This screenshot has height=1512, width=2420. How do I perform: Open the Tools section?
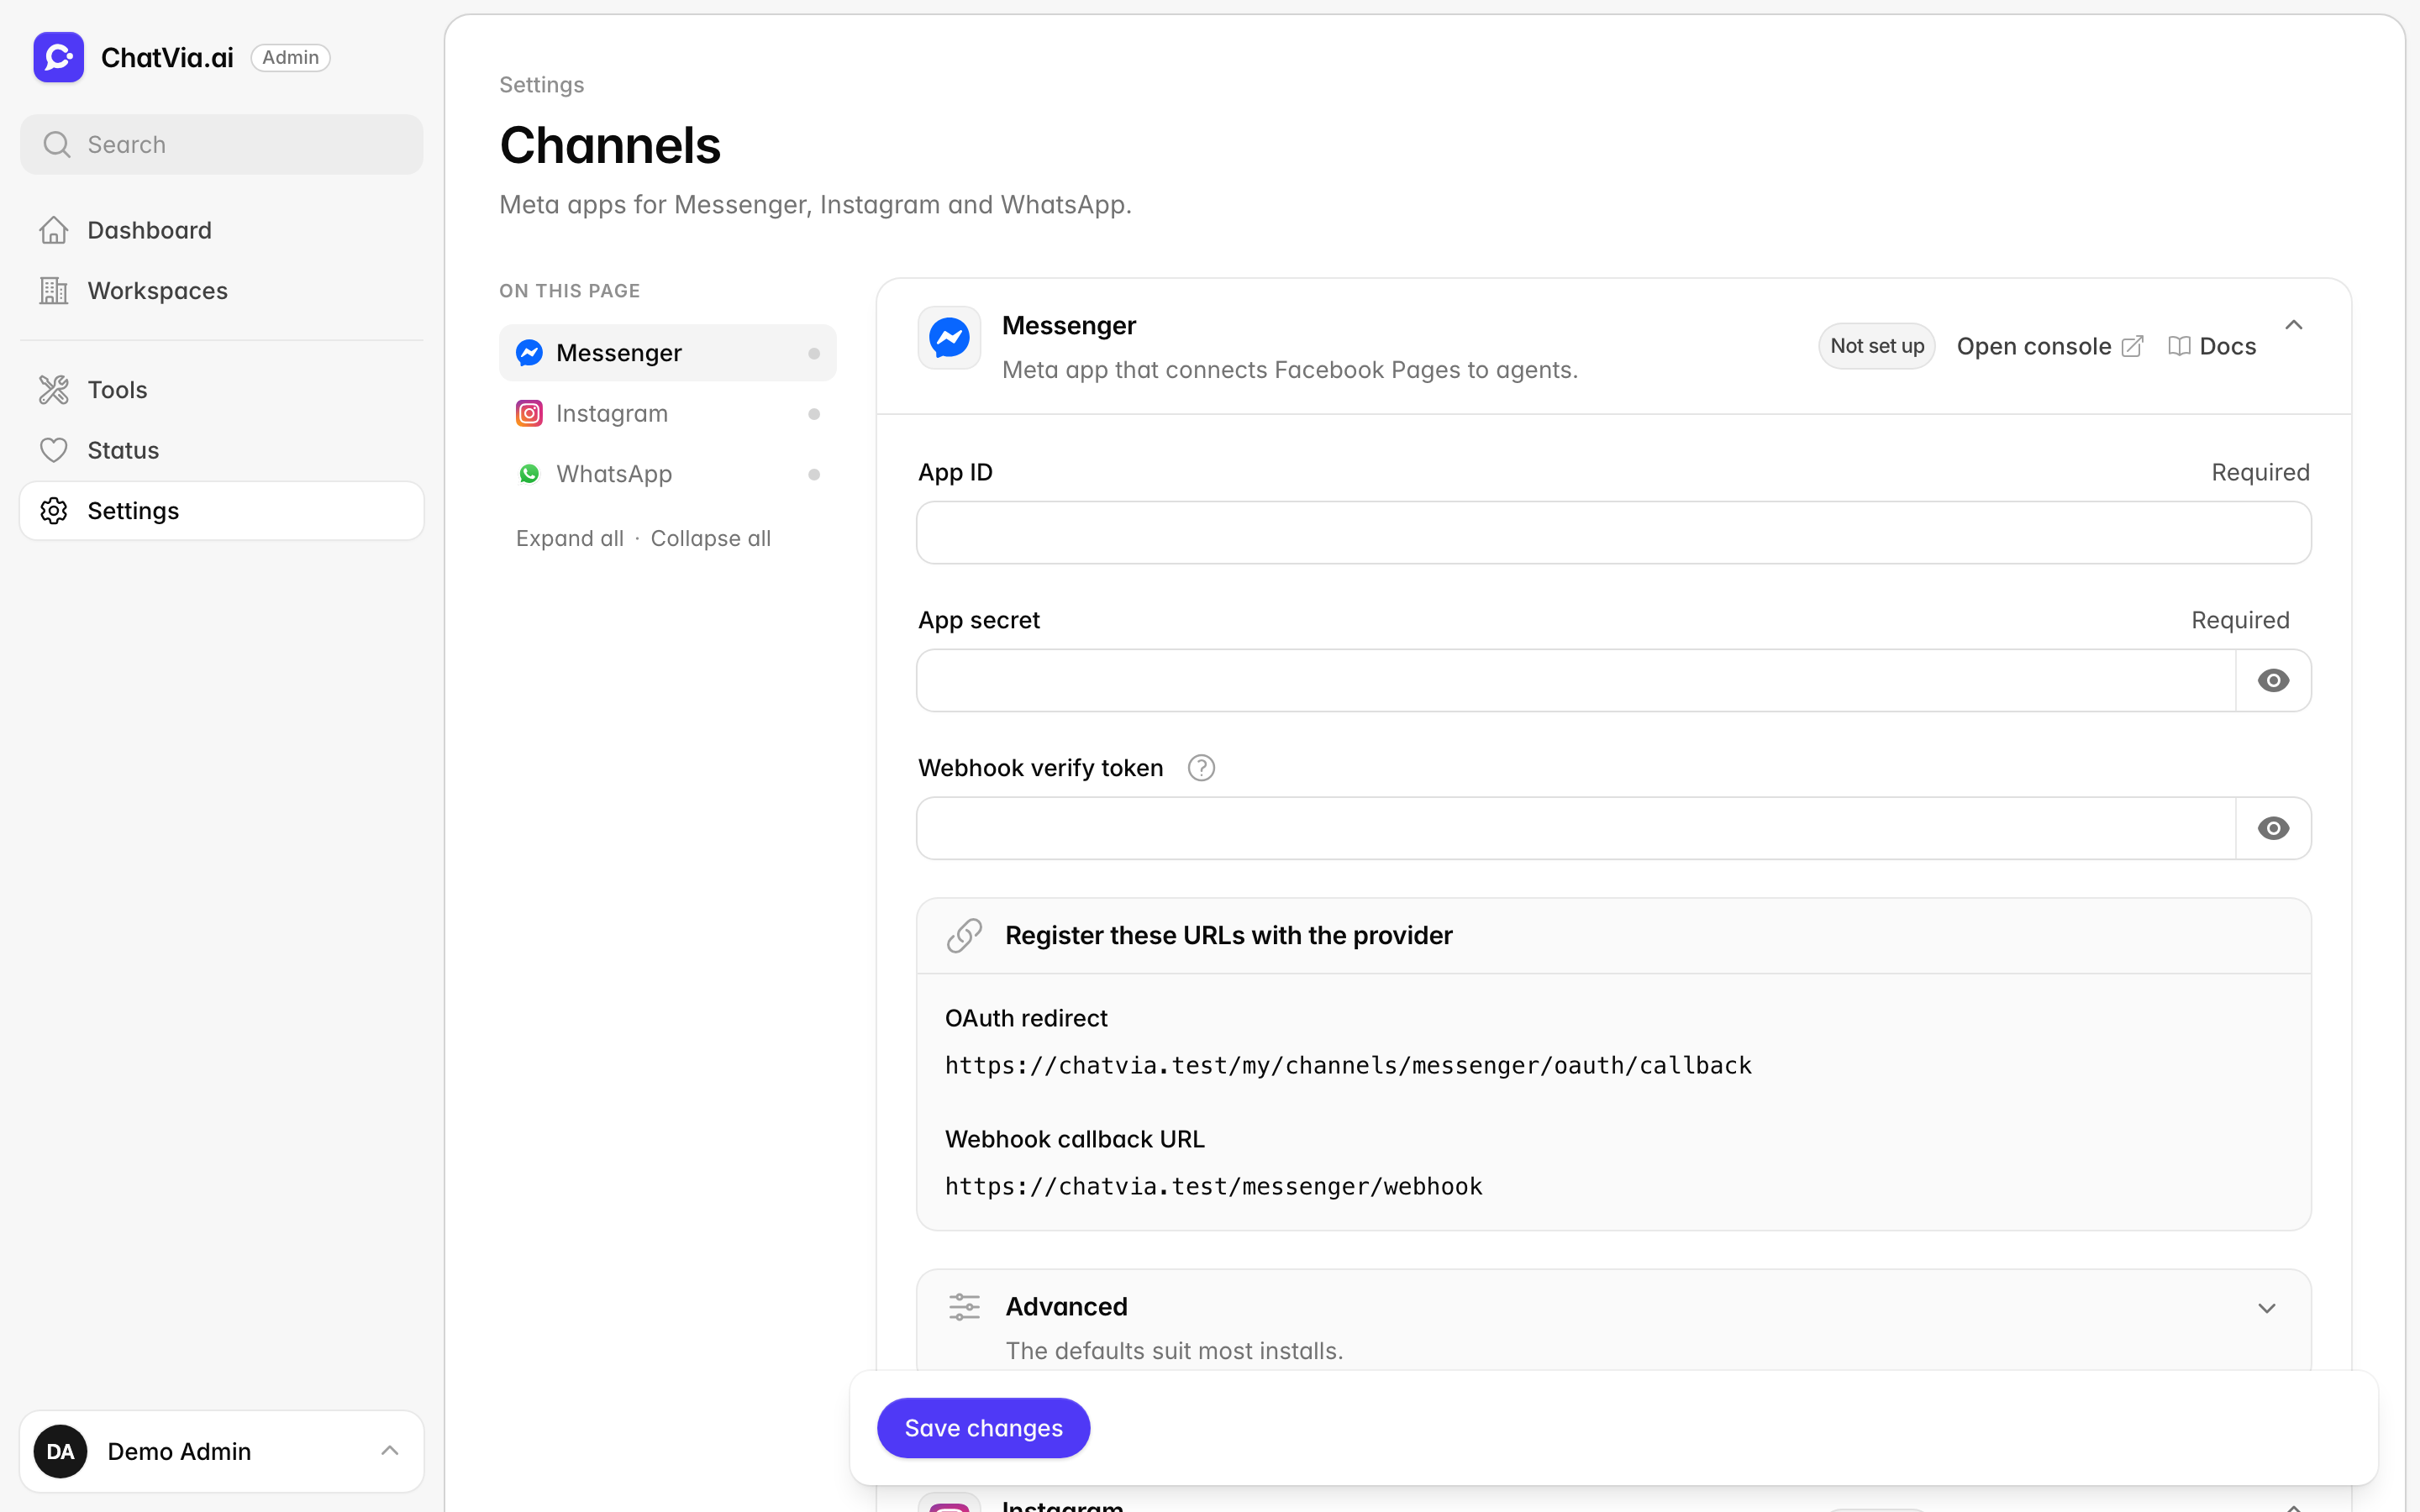(x=222, y=390)
